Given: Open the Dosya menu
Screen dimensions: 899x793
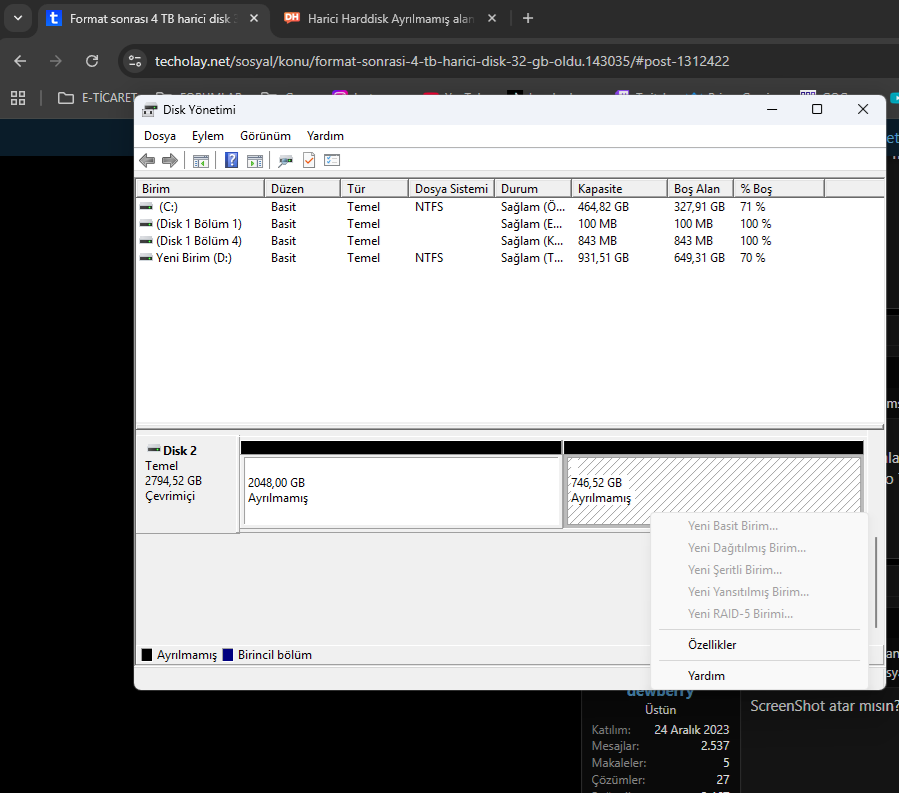Looking at the screenshot, I should tap(160, 136).
